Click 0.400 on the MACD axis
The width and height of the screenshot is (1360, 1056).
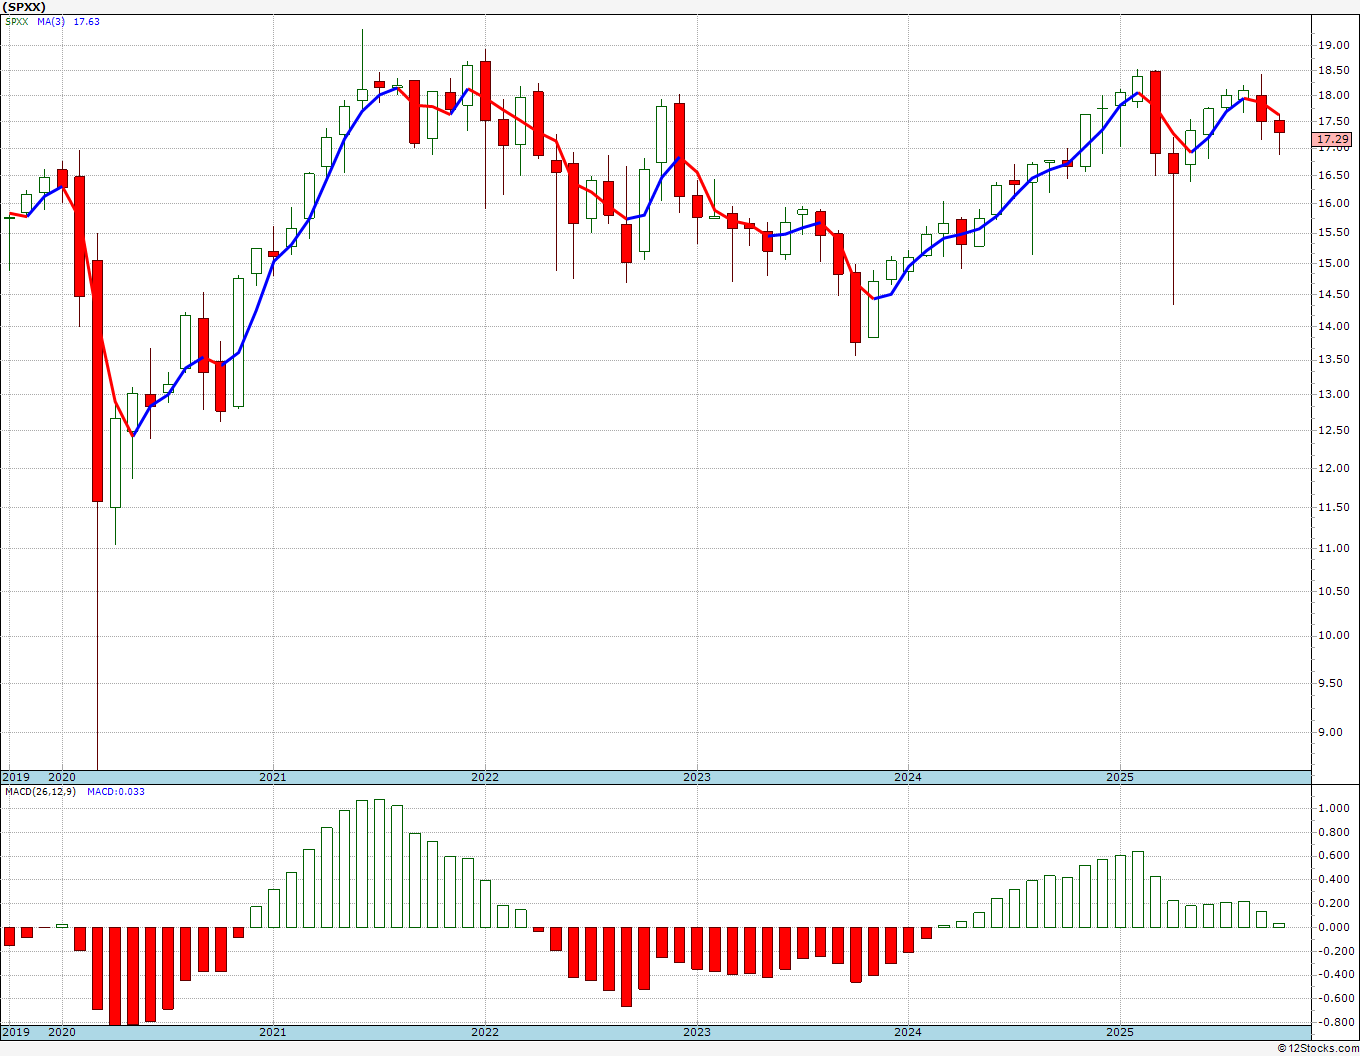tap(1335, 879)
